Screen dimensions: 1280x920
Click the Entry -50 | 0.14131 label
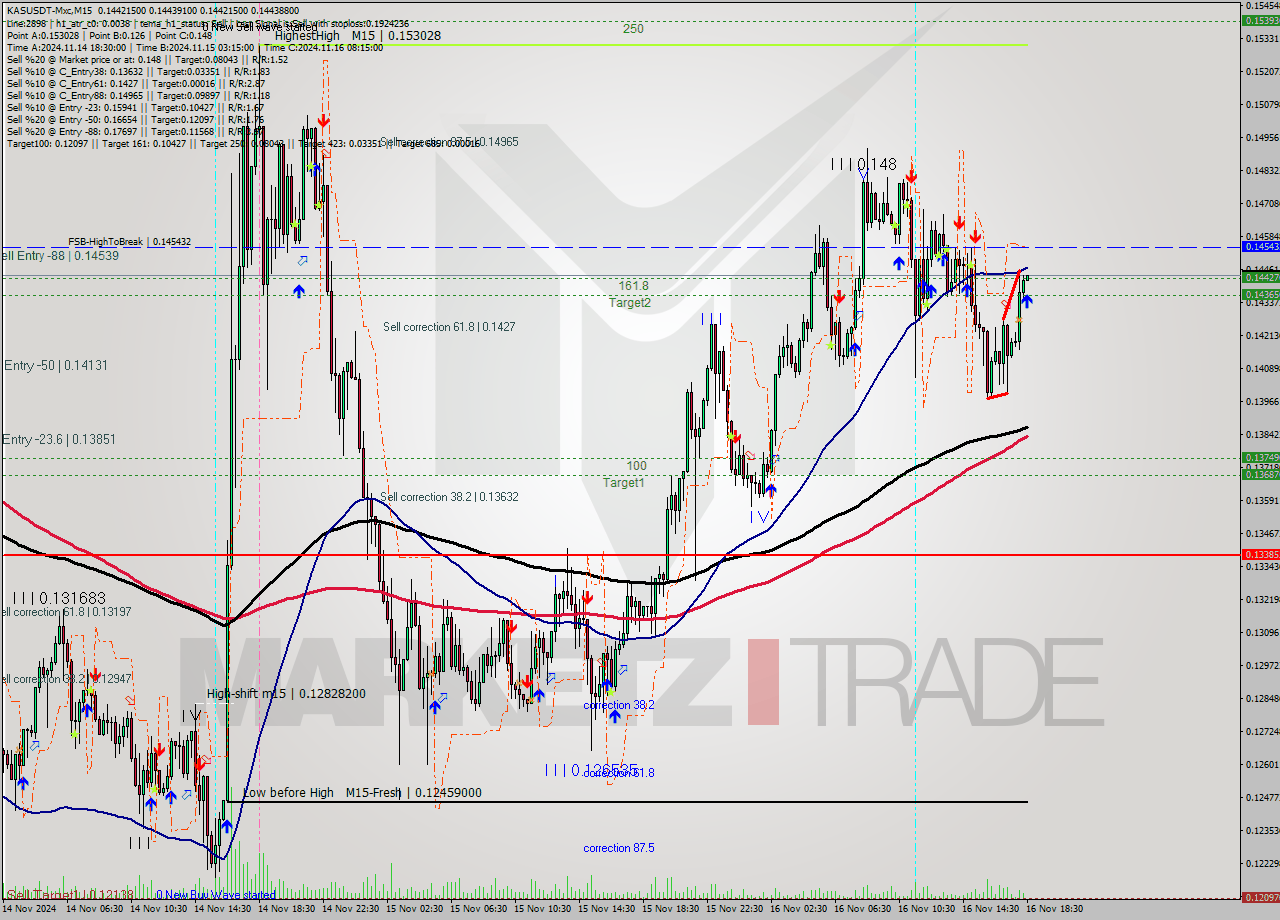tap(56, 366)
